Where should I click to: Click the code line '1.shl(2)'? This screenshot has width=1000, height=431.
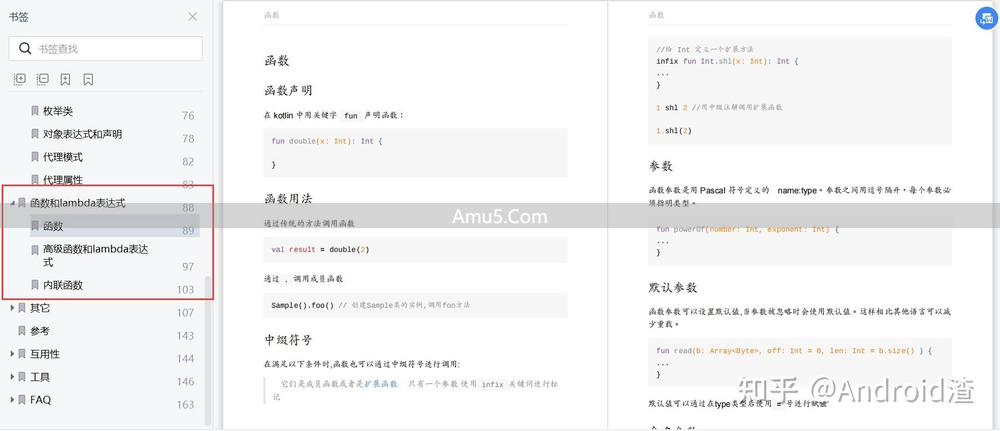673,131
